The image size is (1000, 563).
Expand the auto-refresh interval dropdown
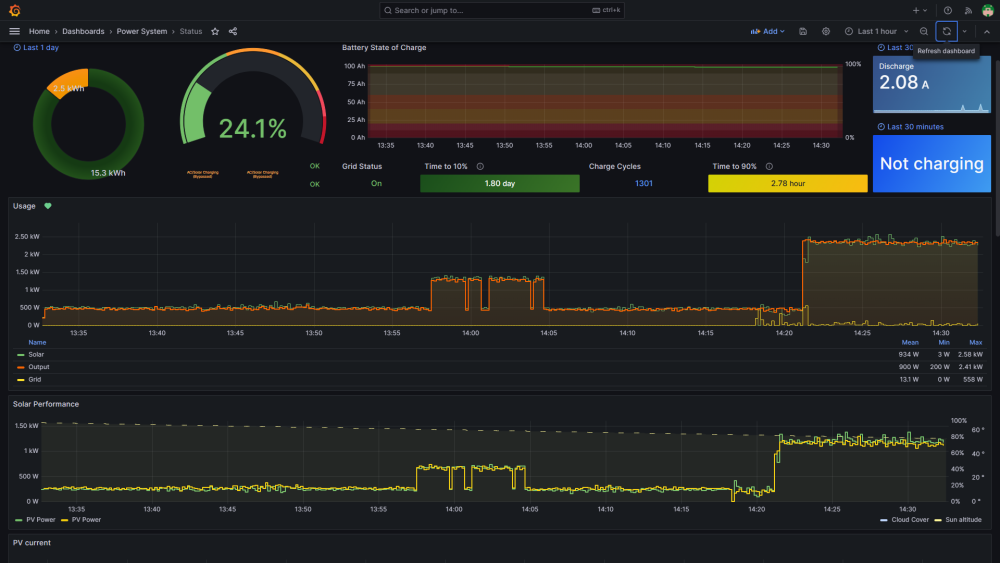coord(964,31)
